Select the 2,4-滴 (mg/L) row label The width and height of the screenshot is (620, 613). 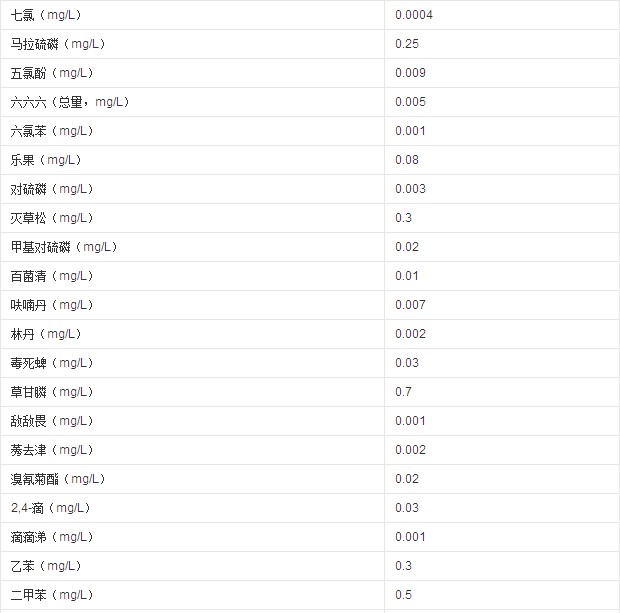coord(51,508)
